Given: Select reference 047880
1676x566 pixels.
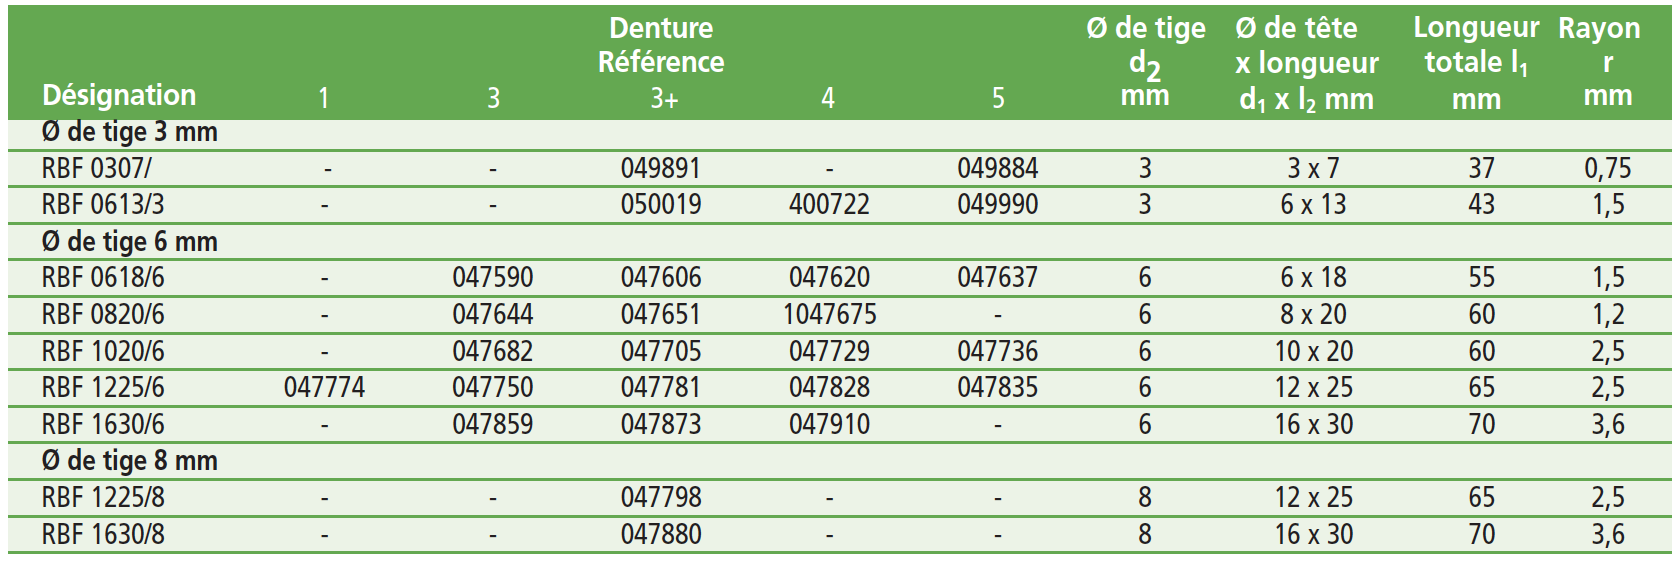Looking at the screenshot, I should 660,535.
